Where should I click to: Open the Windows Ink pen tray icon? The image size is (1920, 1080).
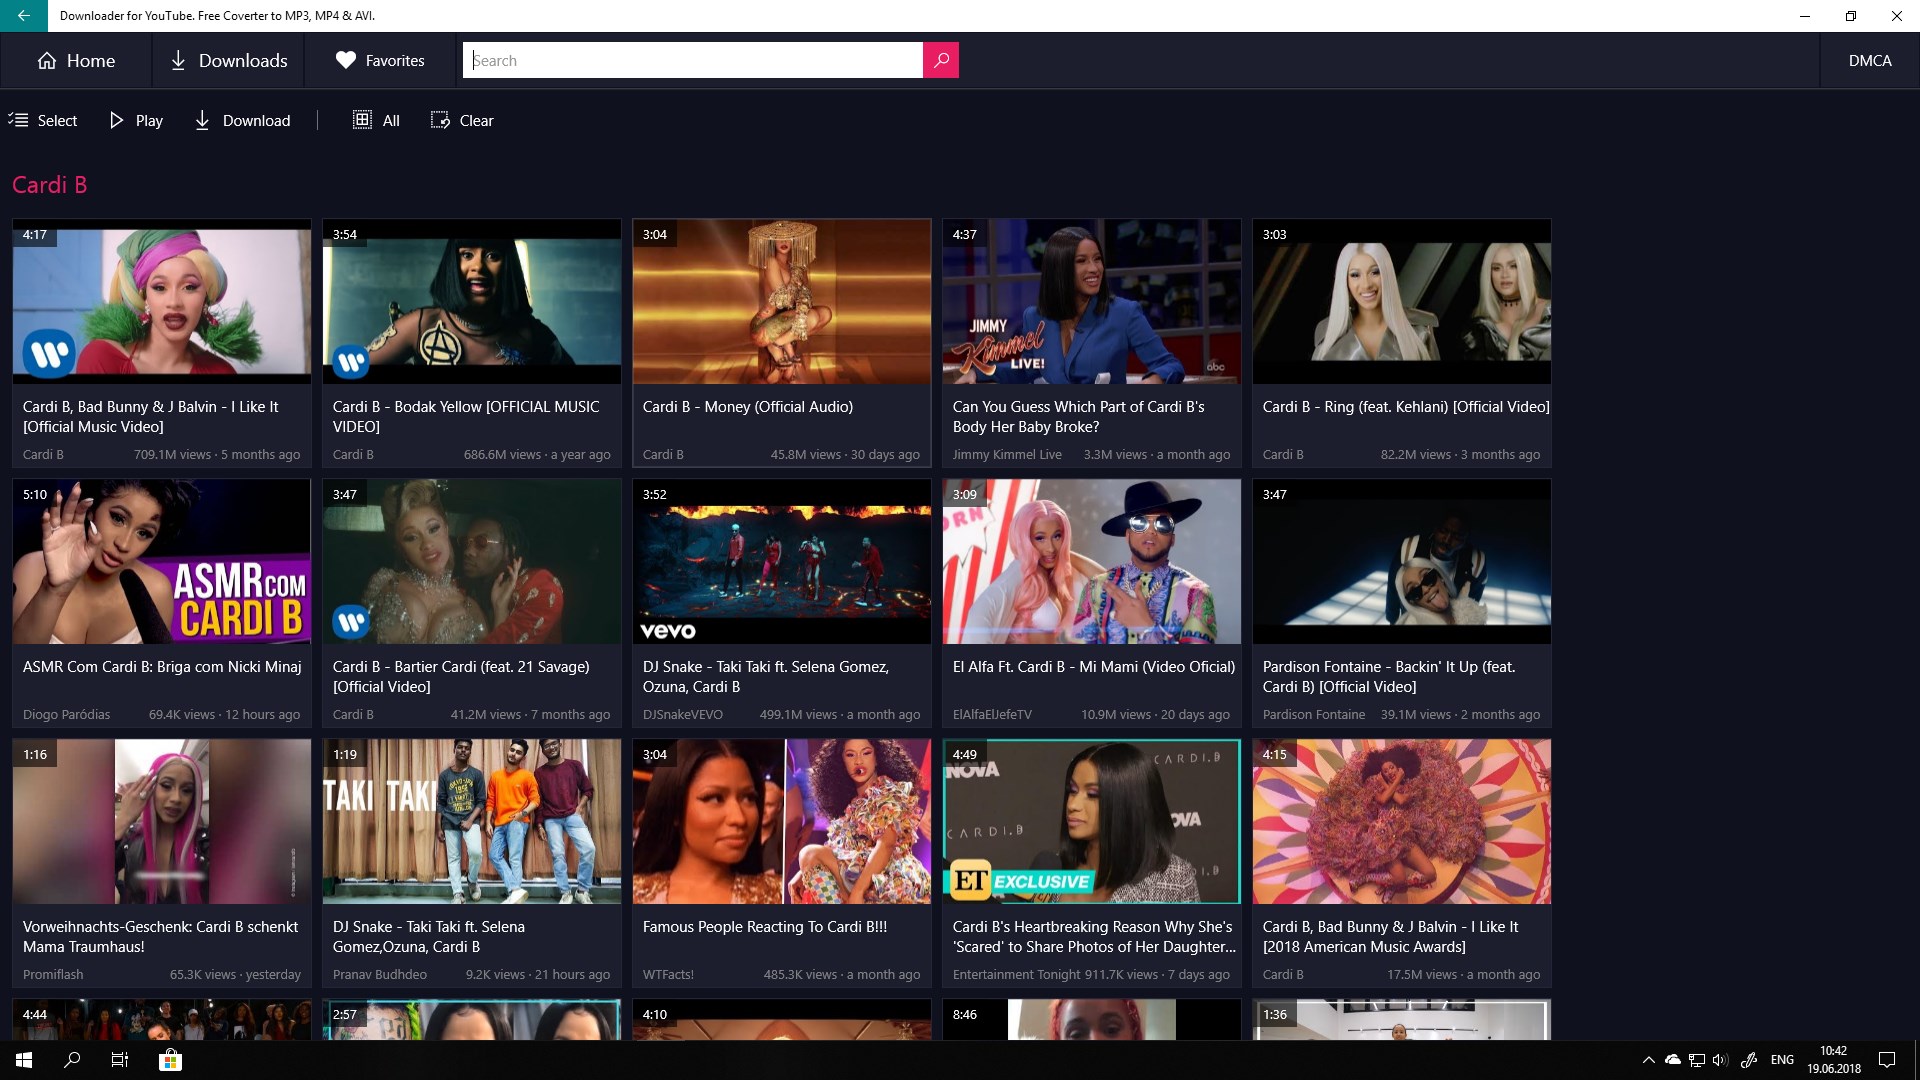click(x=1749, y=1060)
